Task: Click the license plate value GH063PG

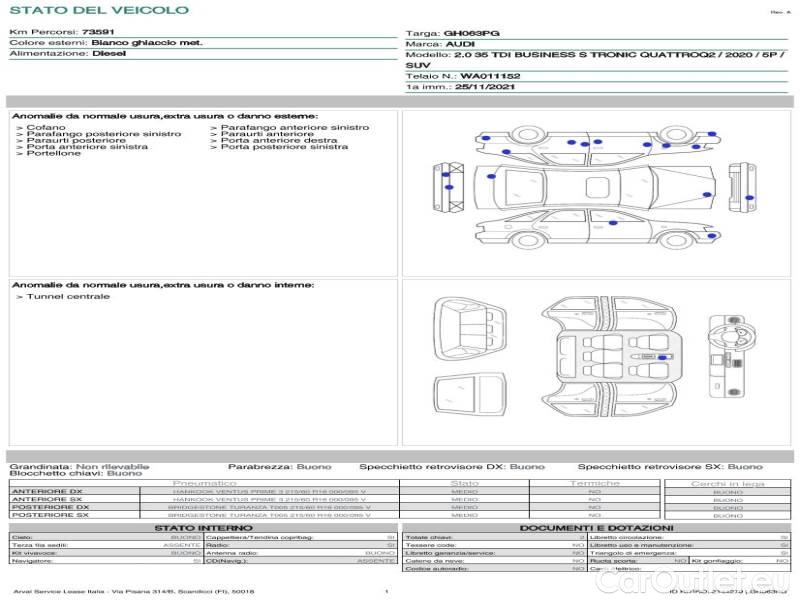Action: (471, 33)
